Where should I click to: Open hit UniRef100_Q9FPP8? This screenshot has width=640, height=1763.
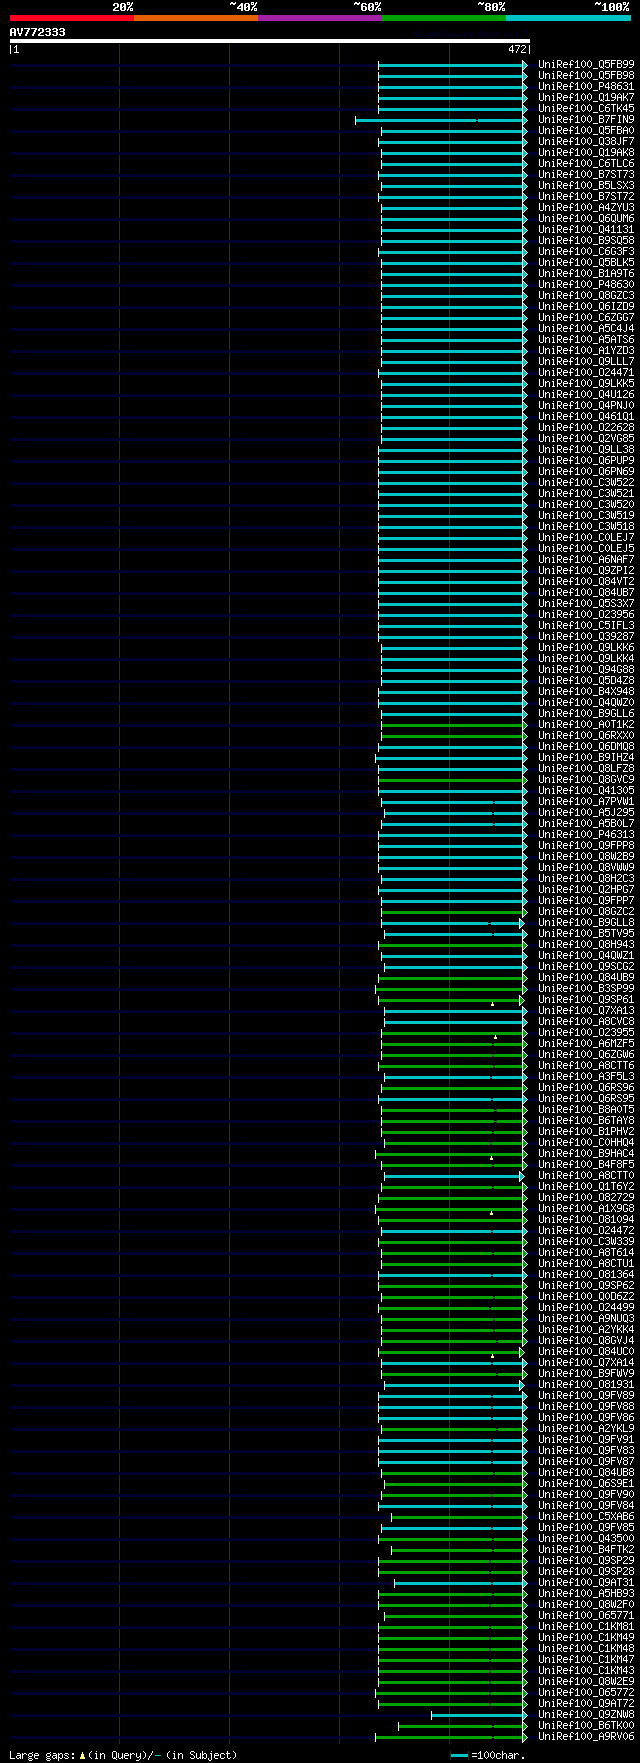586,845
